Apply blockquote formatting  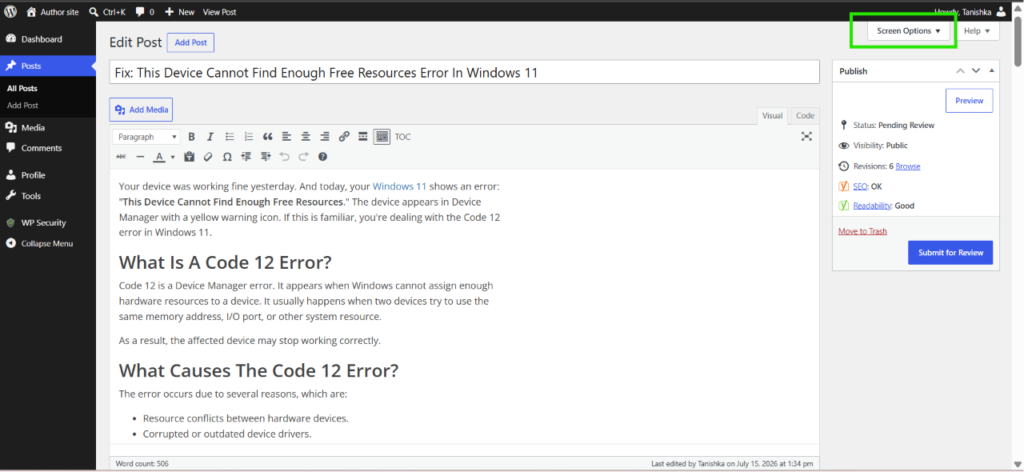[267, 136]
